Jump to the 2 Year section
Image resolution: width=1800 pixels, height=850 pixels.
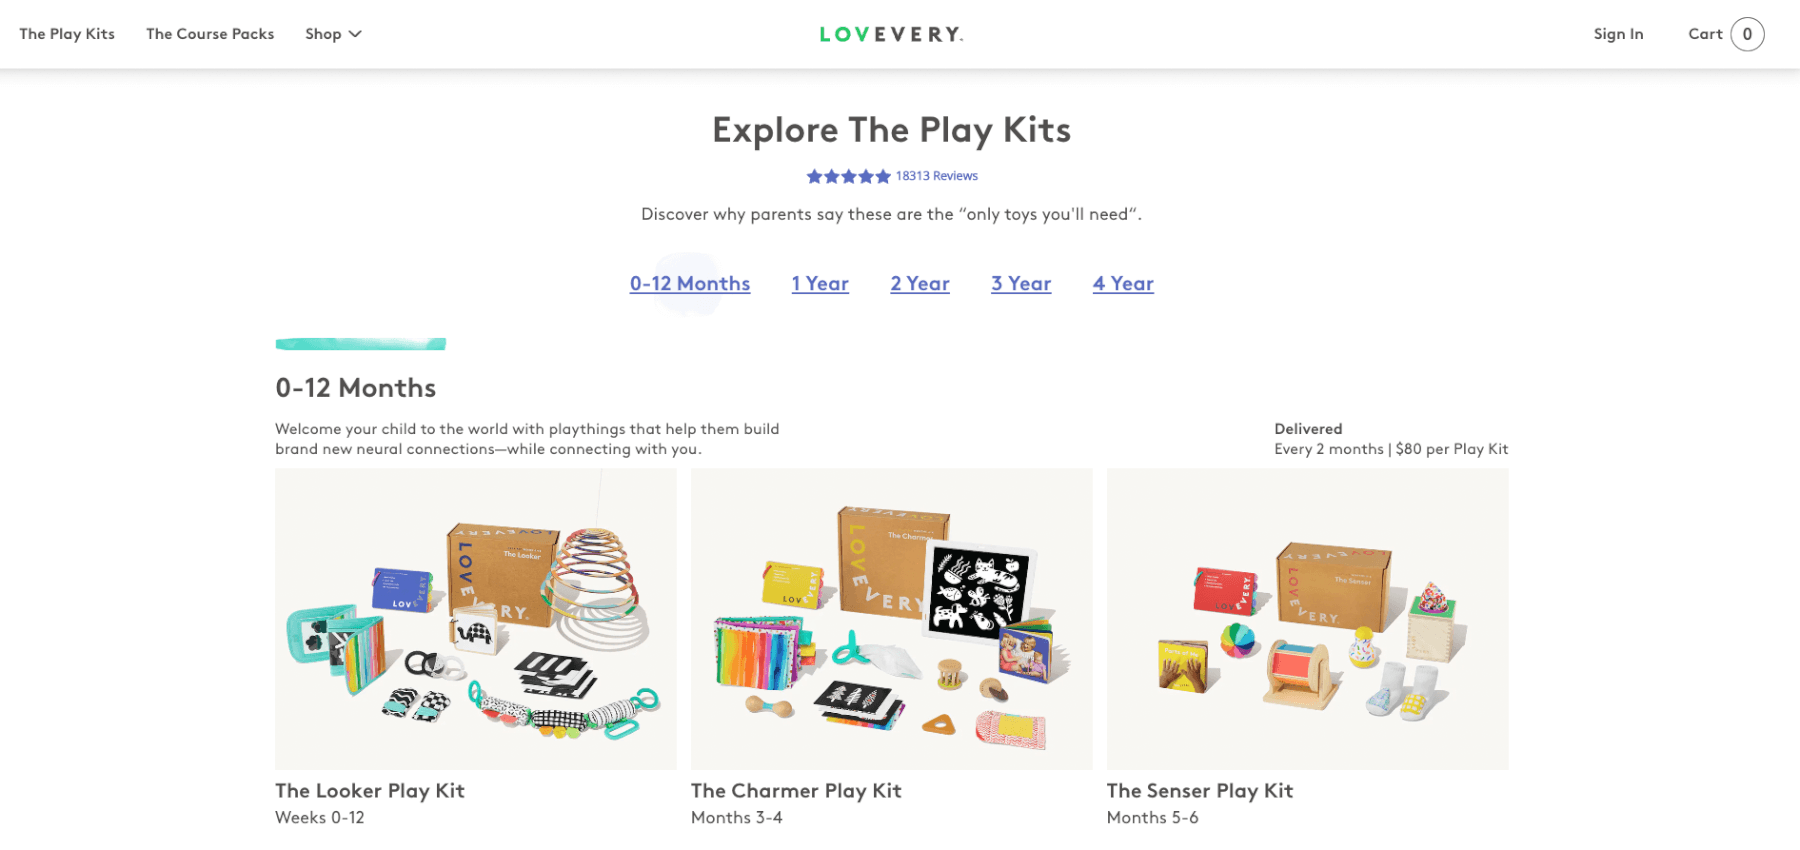pyautogui.click(x=920, y=284)
